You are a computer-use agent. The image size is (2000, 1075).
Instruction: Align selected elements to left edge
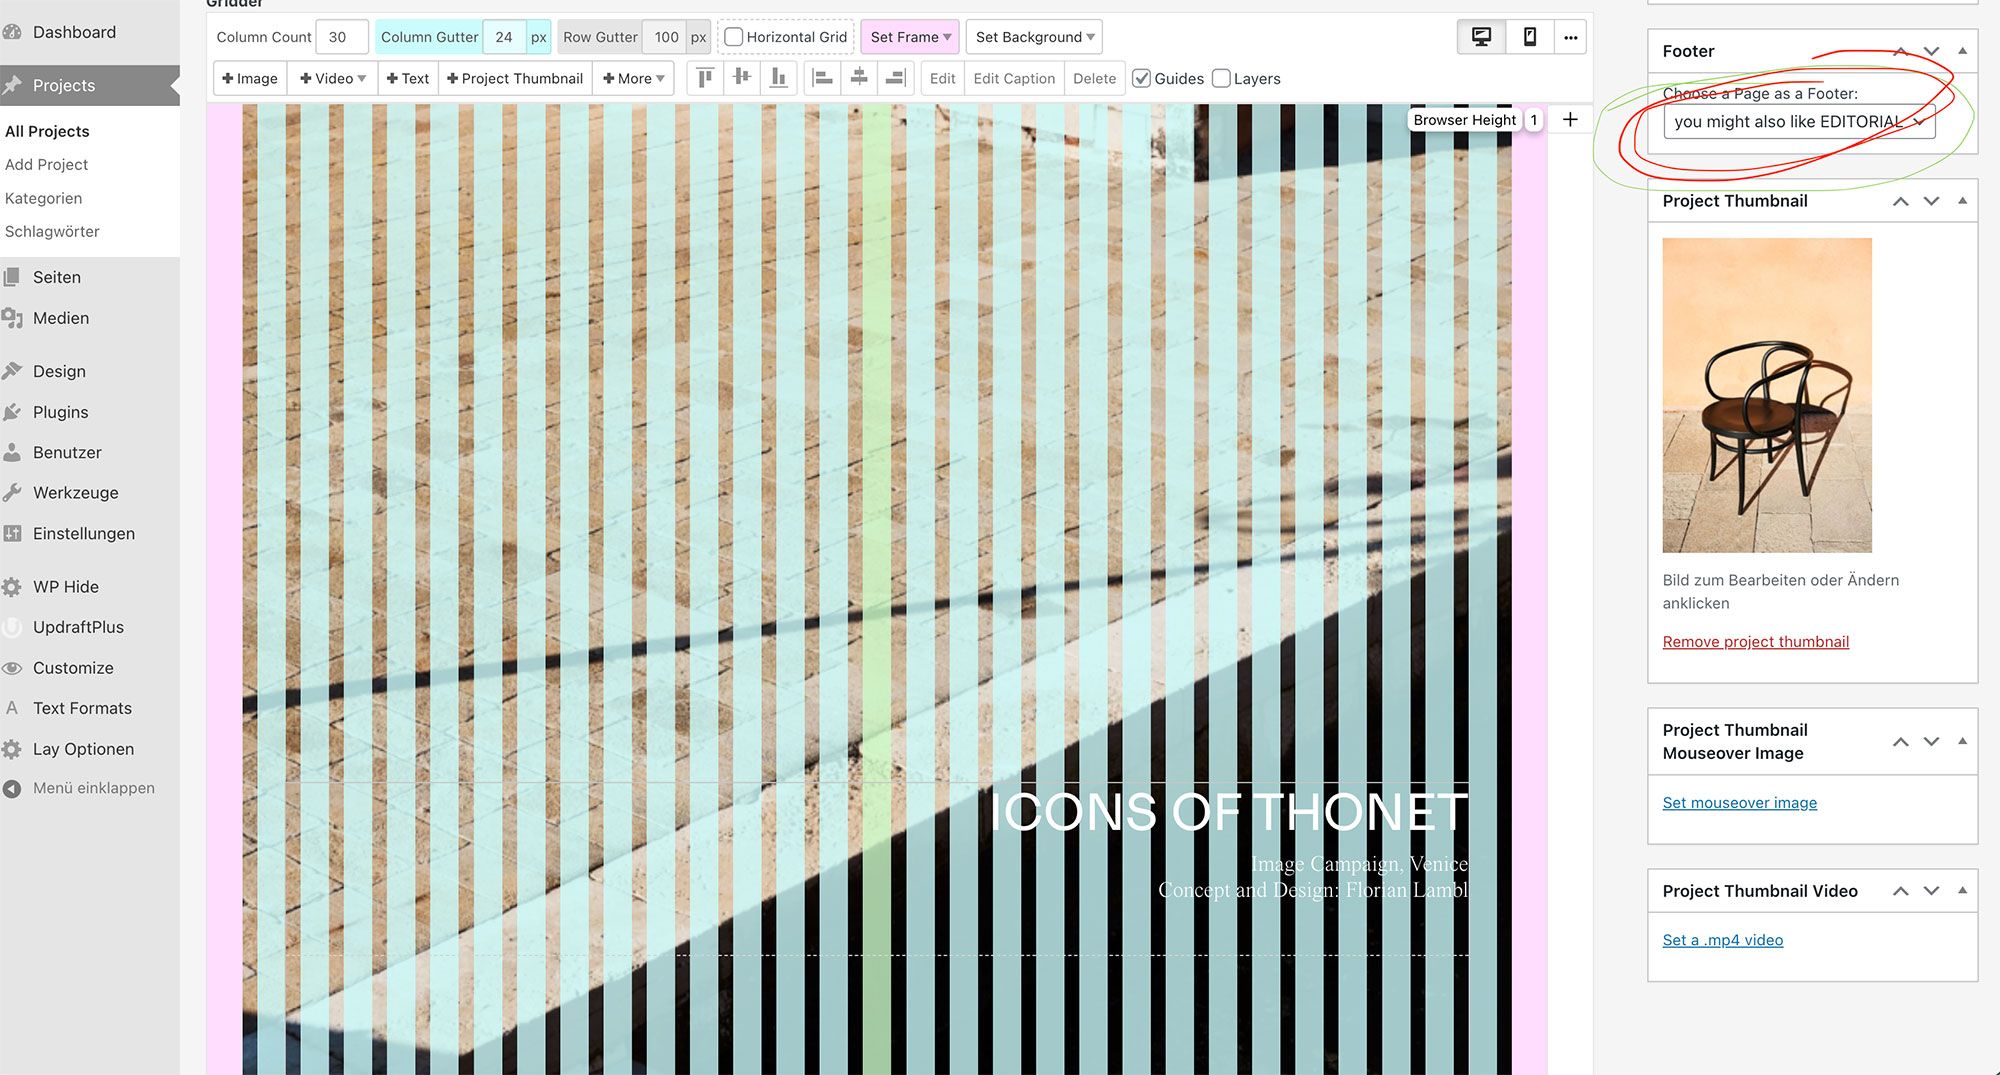822,78
